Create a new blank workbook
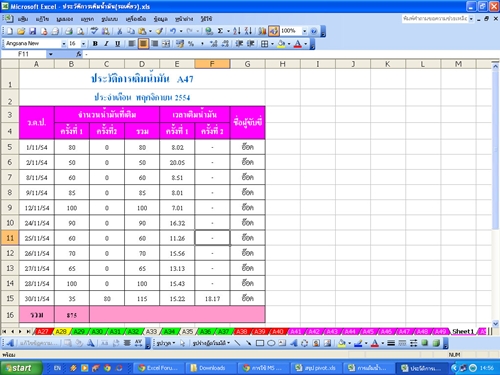 point(10,31)
